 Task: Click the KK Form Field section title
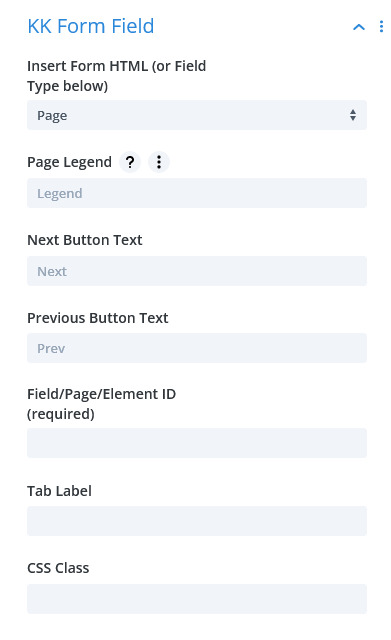tap(91, 26)
